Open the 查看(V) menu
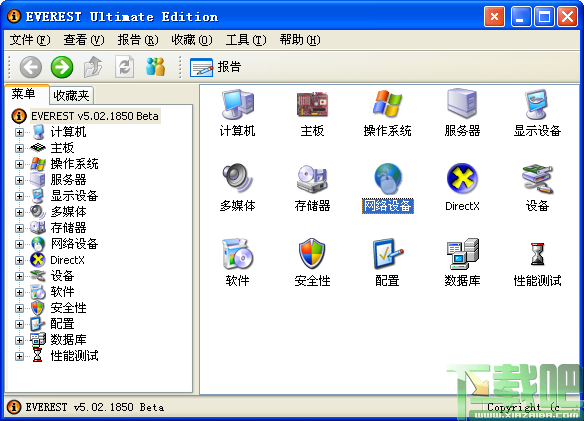Viewport: 584px width, 421px height. pos(84,39)
